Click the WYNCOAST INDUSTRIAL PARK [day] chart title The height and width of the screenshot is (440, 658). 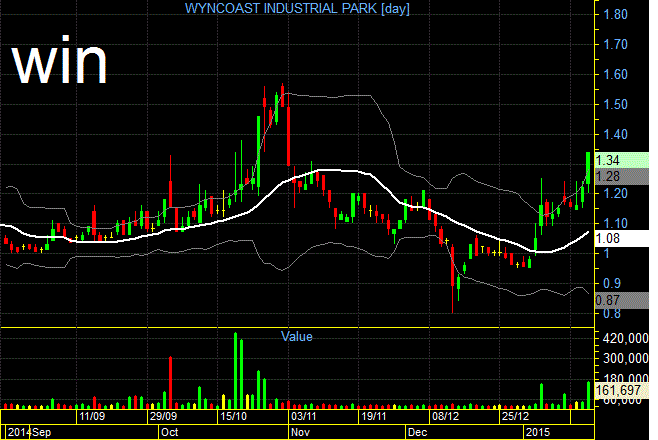pos(297,8)
